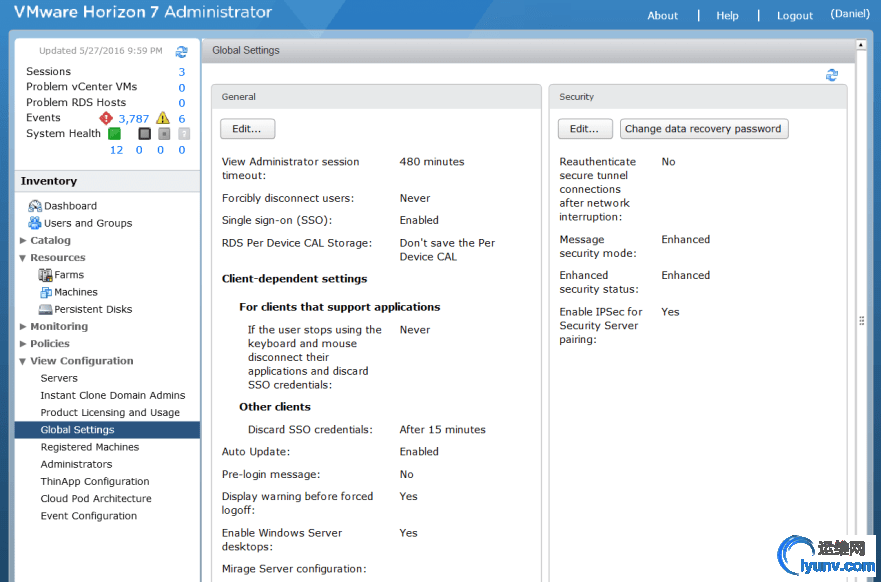Click the scrollbar up arrow
Screen dimensions: 881x582
(x=861, y=44)
